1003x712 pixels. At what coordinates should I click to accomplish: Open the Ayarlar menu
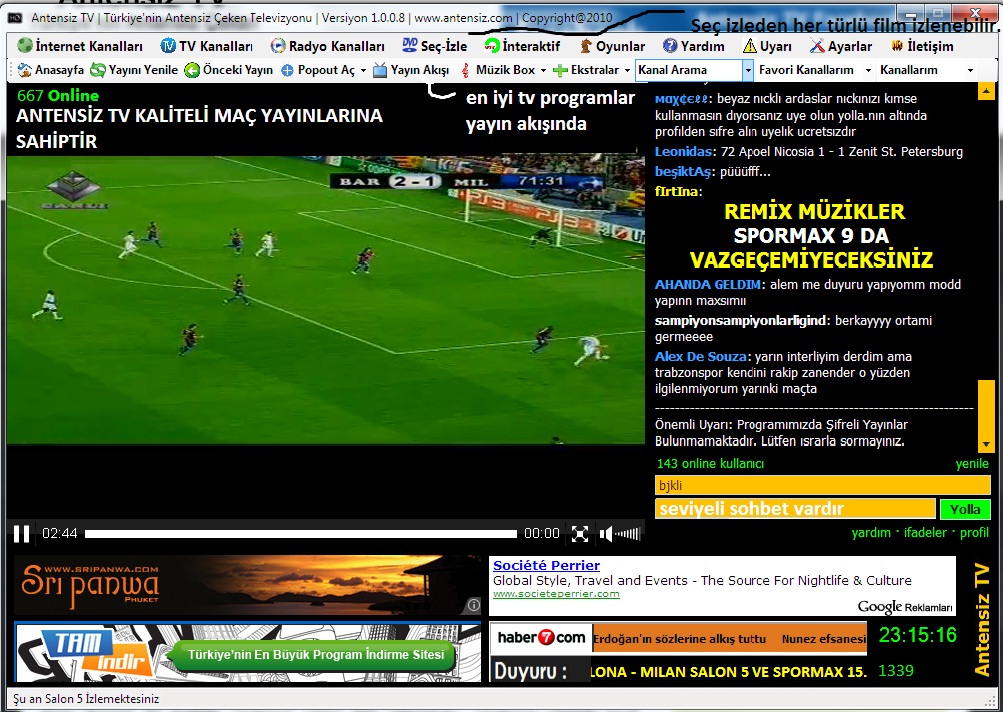point(841,46)
